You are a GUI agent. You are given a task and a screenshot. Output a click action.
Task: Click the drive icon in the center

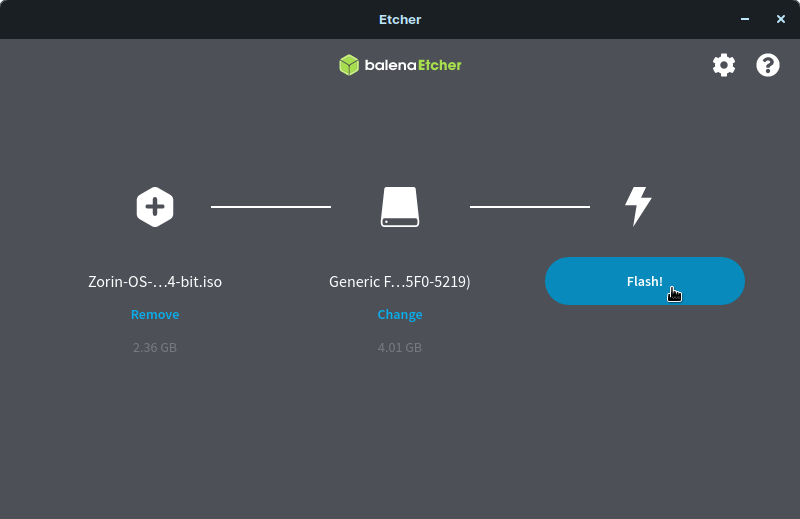400,207
